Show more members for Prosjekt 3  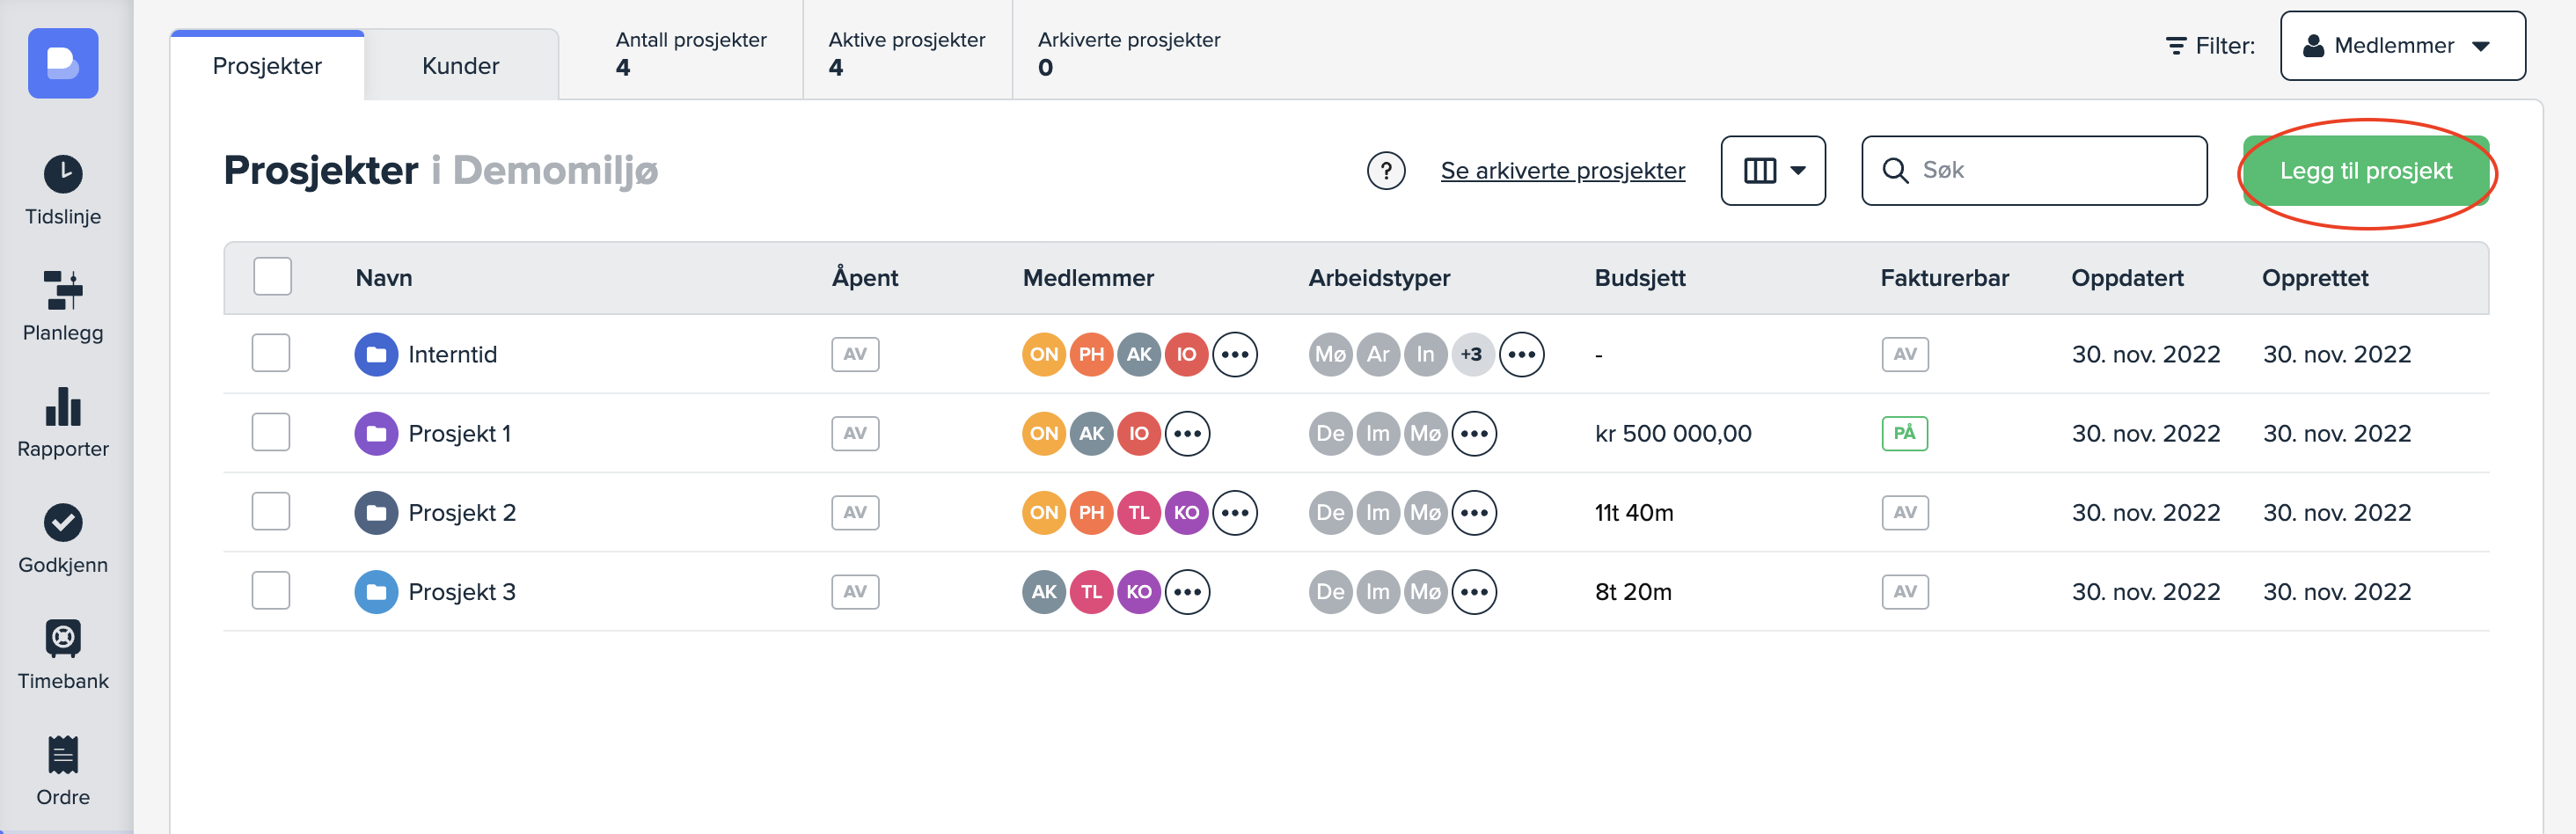tap(1187, 592)
